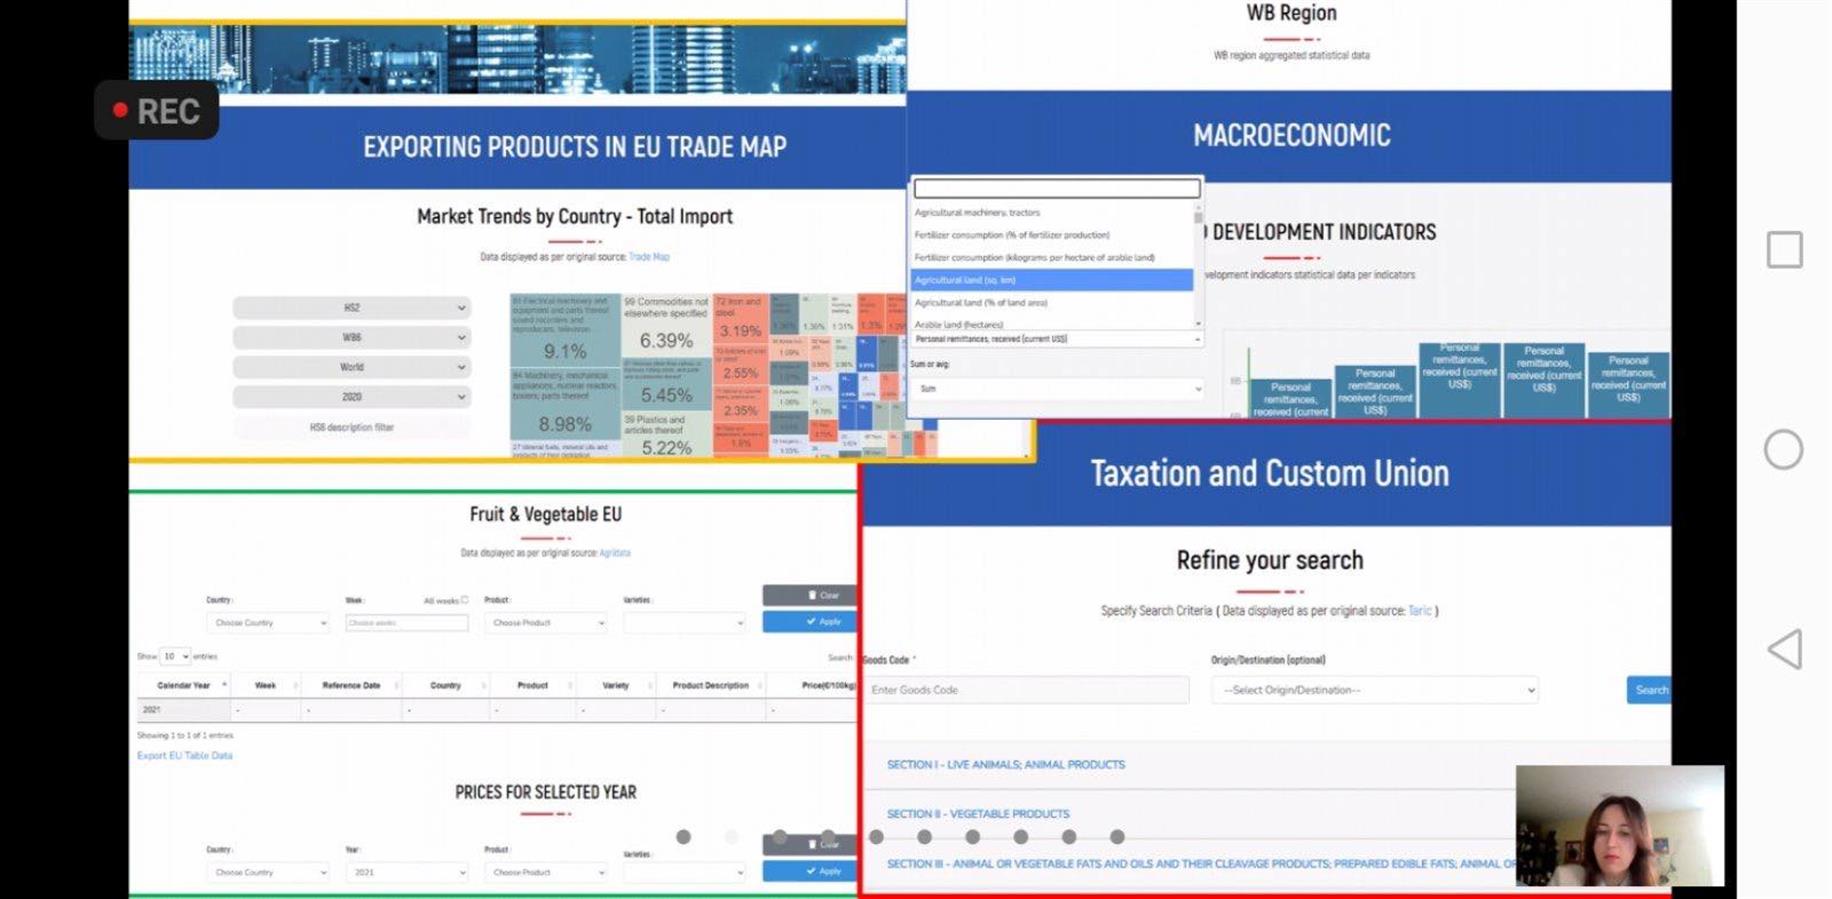The height and width of the screenshot is (899, 1832).
Task: Open the Sum or avg dropdown
Action: 1056,389
